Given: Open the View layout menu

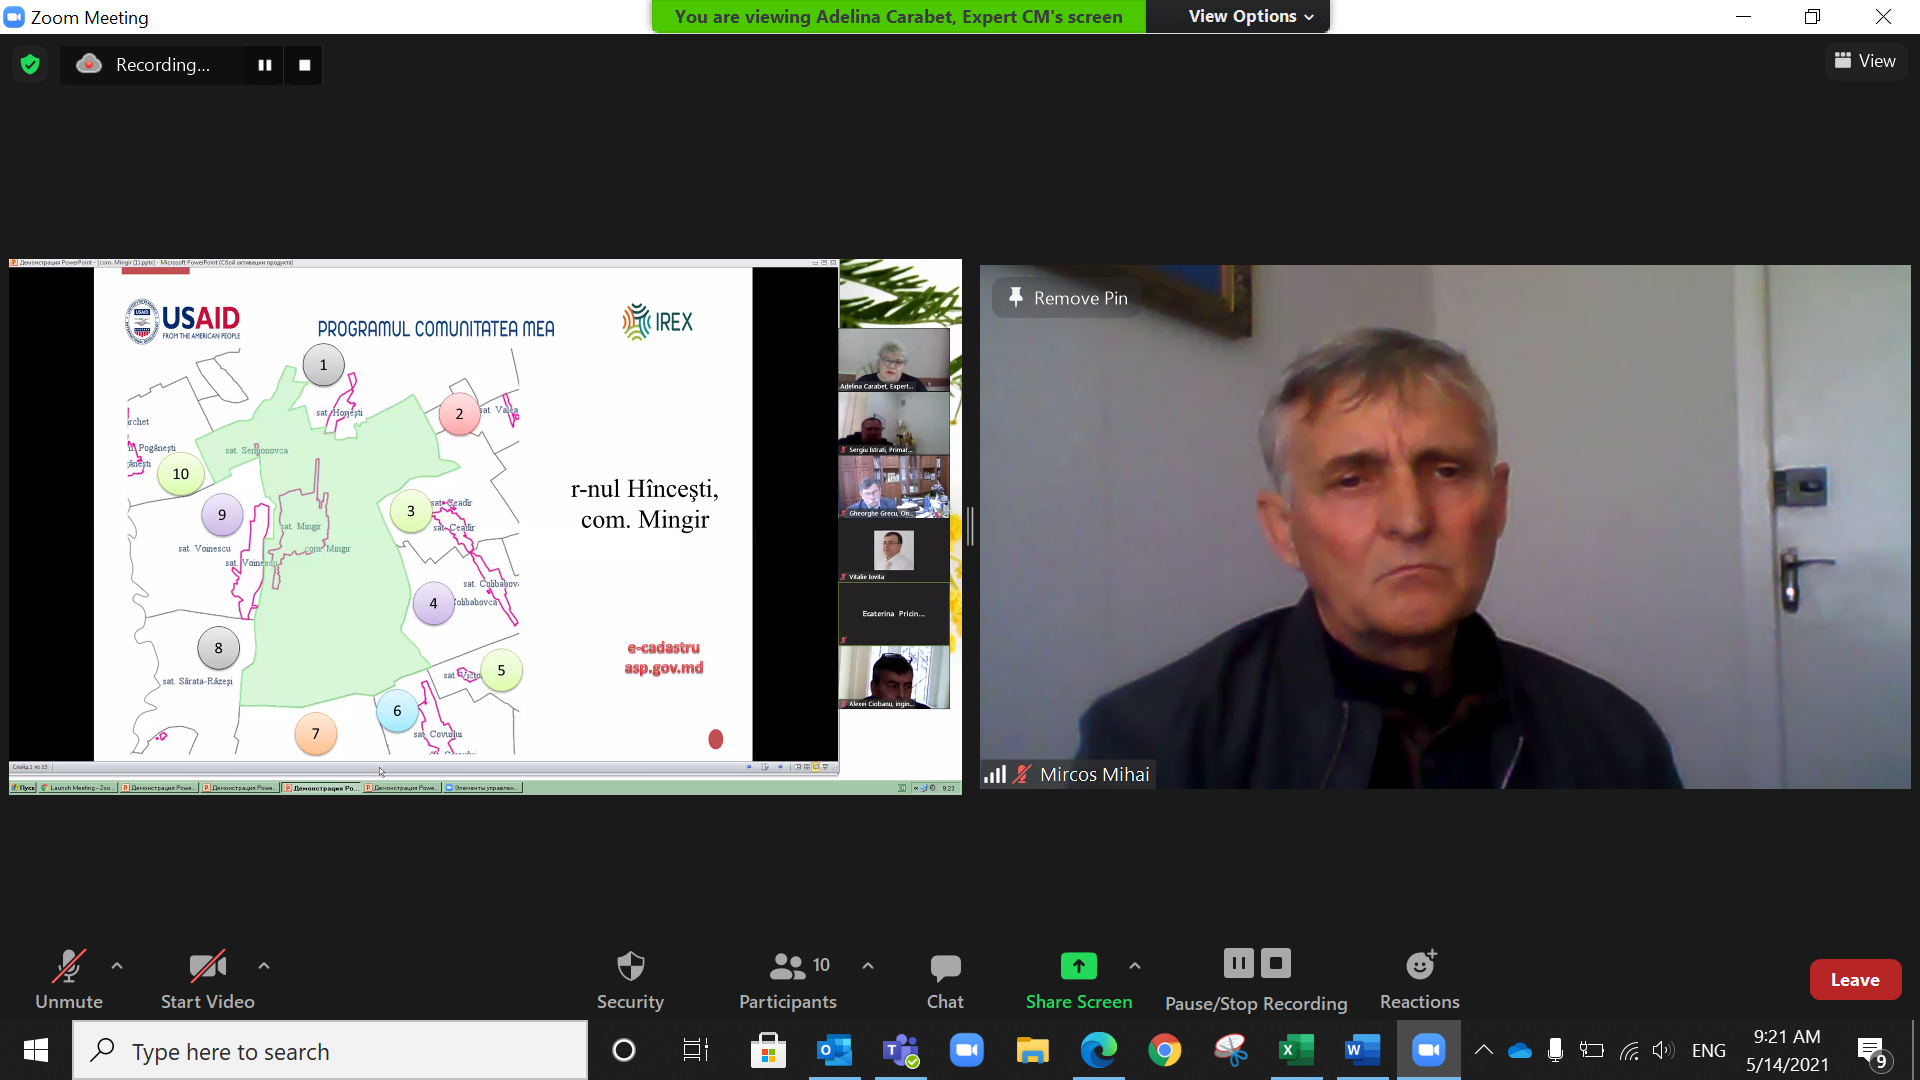Looking at the screenshot, I should 1865,61.
